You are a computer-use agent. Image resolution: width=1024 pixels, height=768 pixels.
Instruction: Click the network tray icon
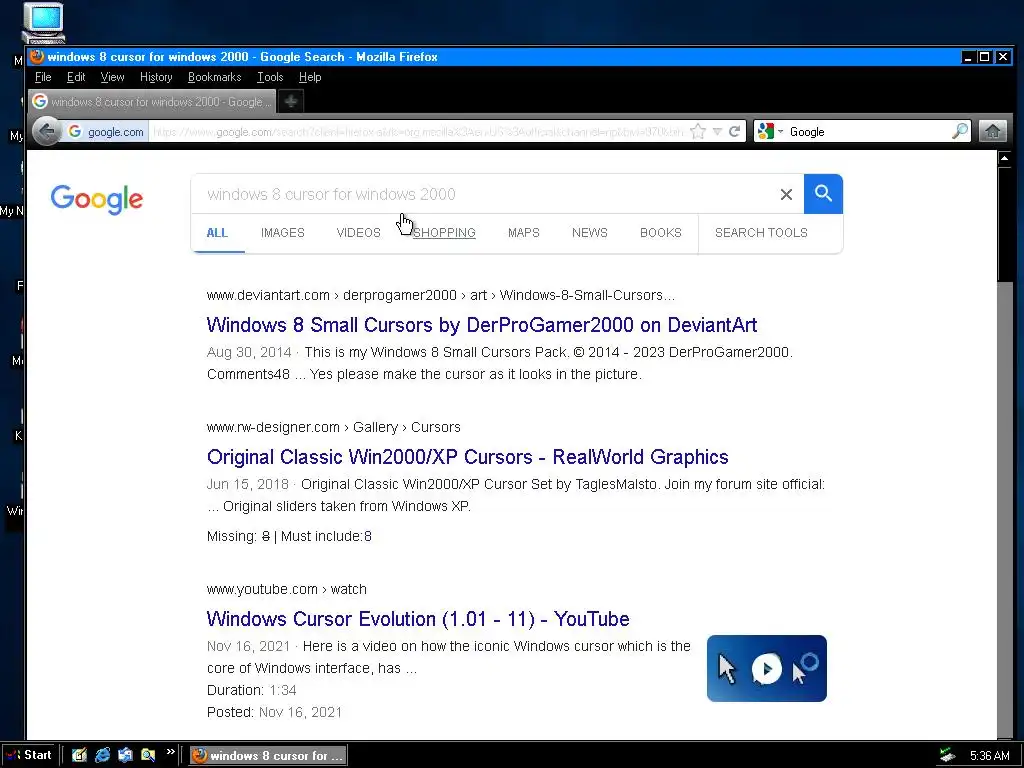point(947,756)
